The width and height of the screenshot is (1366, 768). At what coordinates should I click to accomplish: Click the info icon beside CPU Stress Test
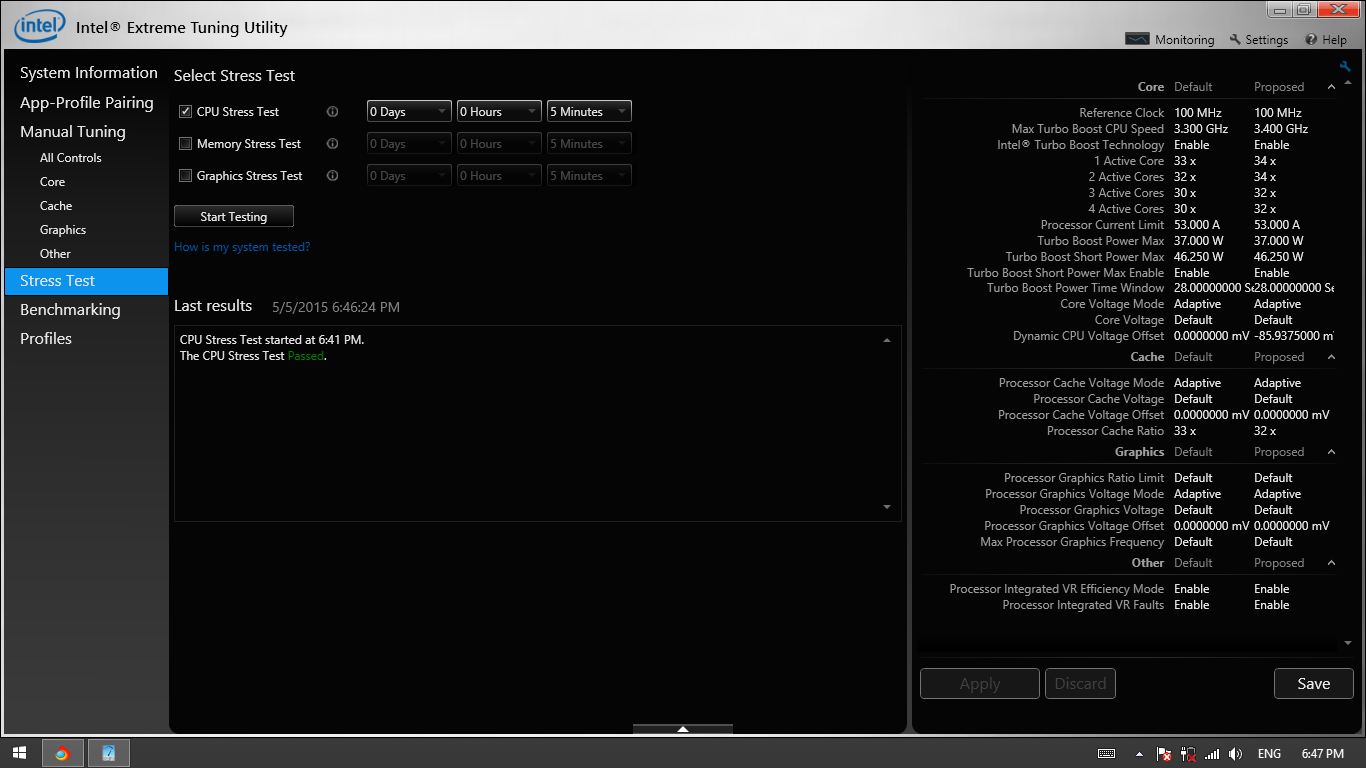pos(333,112)
